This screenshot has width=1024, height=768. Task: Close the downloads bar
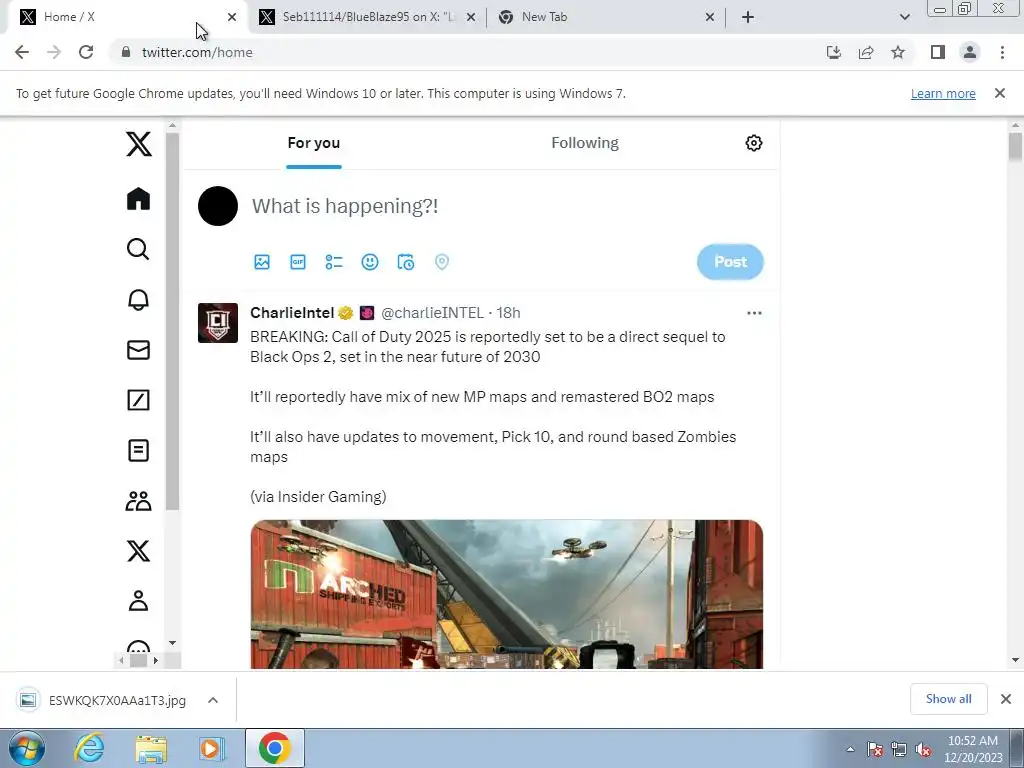pos(1006,699)
